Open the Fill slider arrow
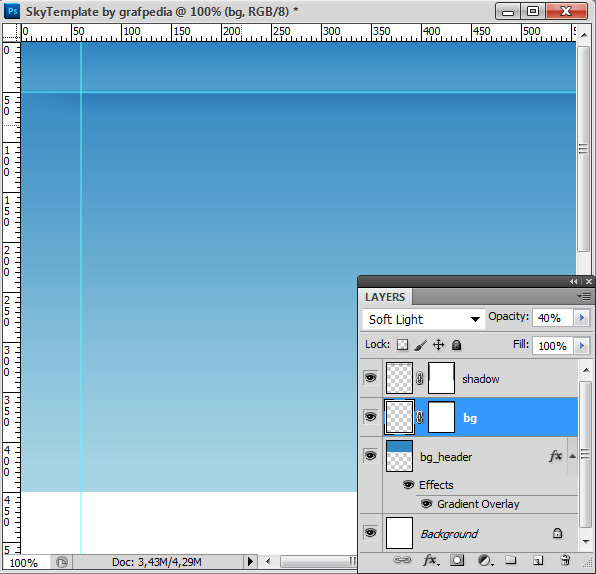 (582, 346)
